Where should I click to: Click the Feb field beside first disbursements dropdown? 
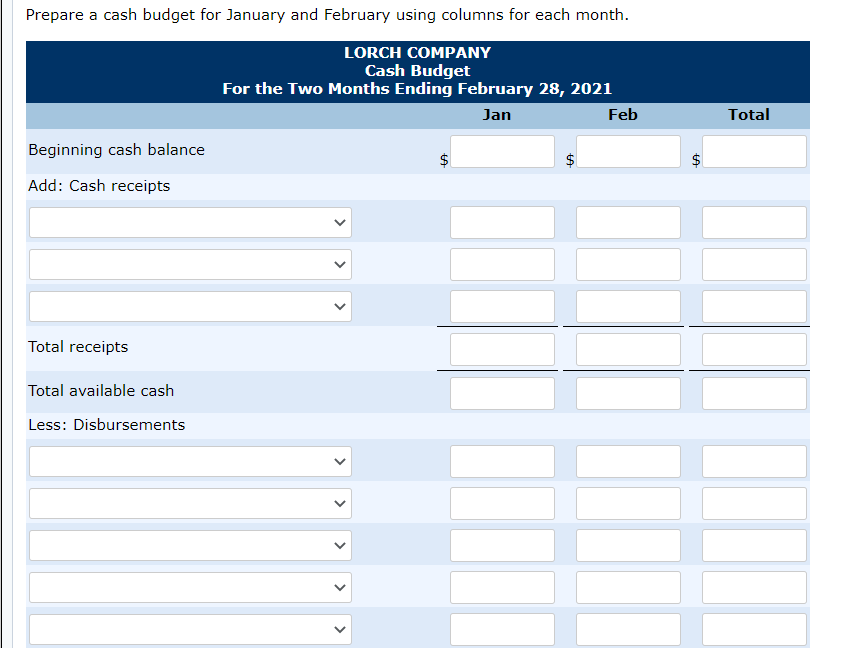coord(628,461)
